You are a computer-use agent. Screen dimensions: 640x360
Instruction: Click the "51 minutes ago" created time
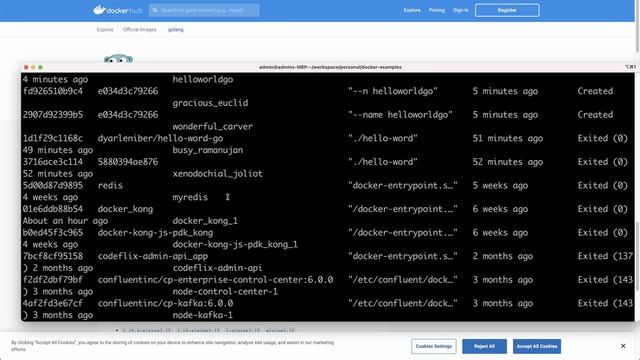coord(508,138)
